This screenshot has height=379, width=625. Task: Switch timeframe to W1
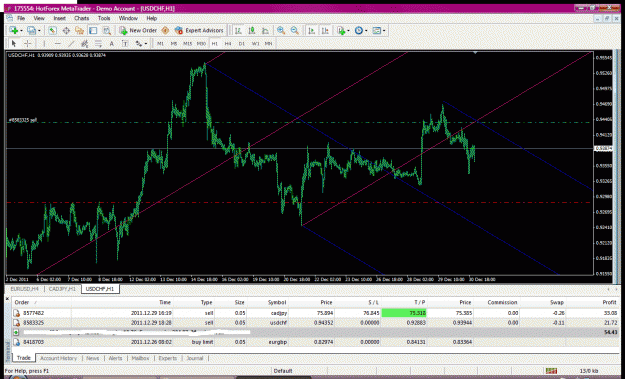(x=255, y=43)
